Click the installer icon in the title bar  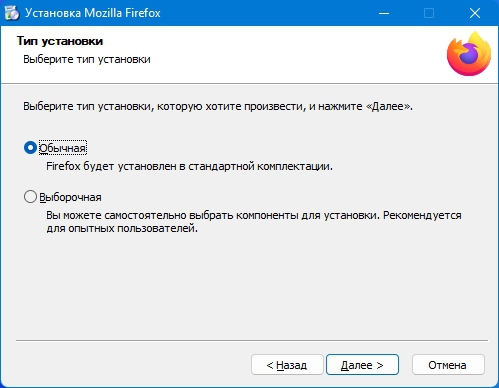(x=12, y=13)
